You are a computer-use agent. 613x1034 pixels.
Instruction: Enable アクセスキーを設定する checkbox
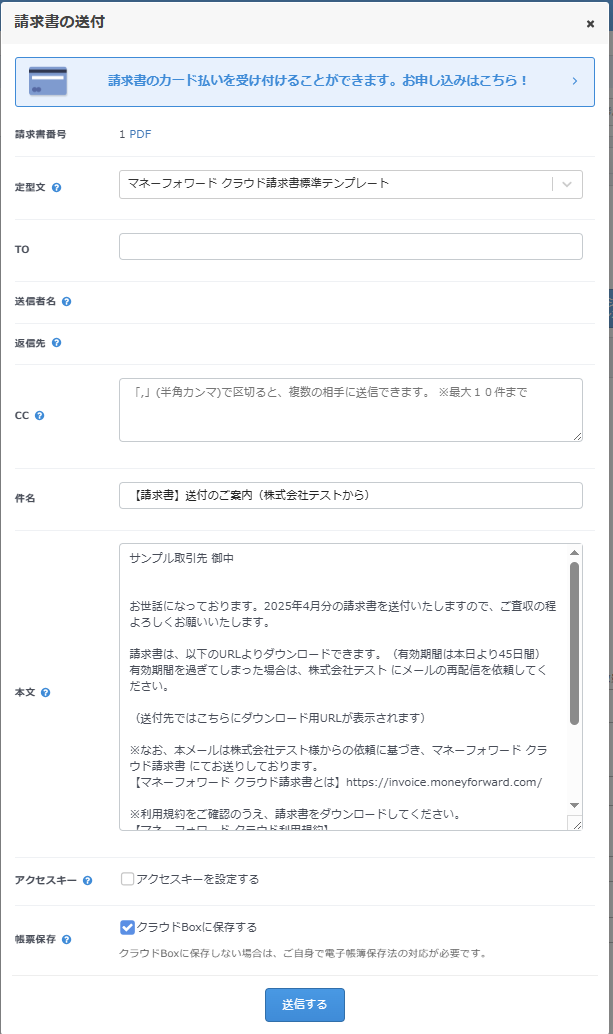(x=127, y=879)
